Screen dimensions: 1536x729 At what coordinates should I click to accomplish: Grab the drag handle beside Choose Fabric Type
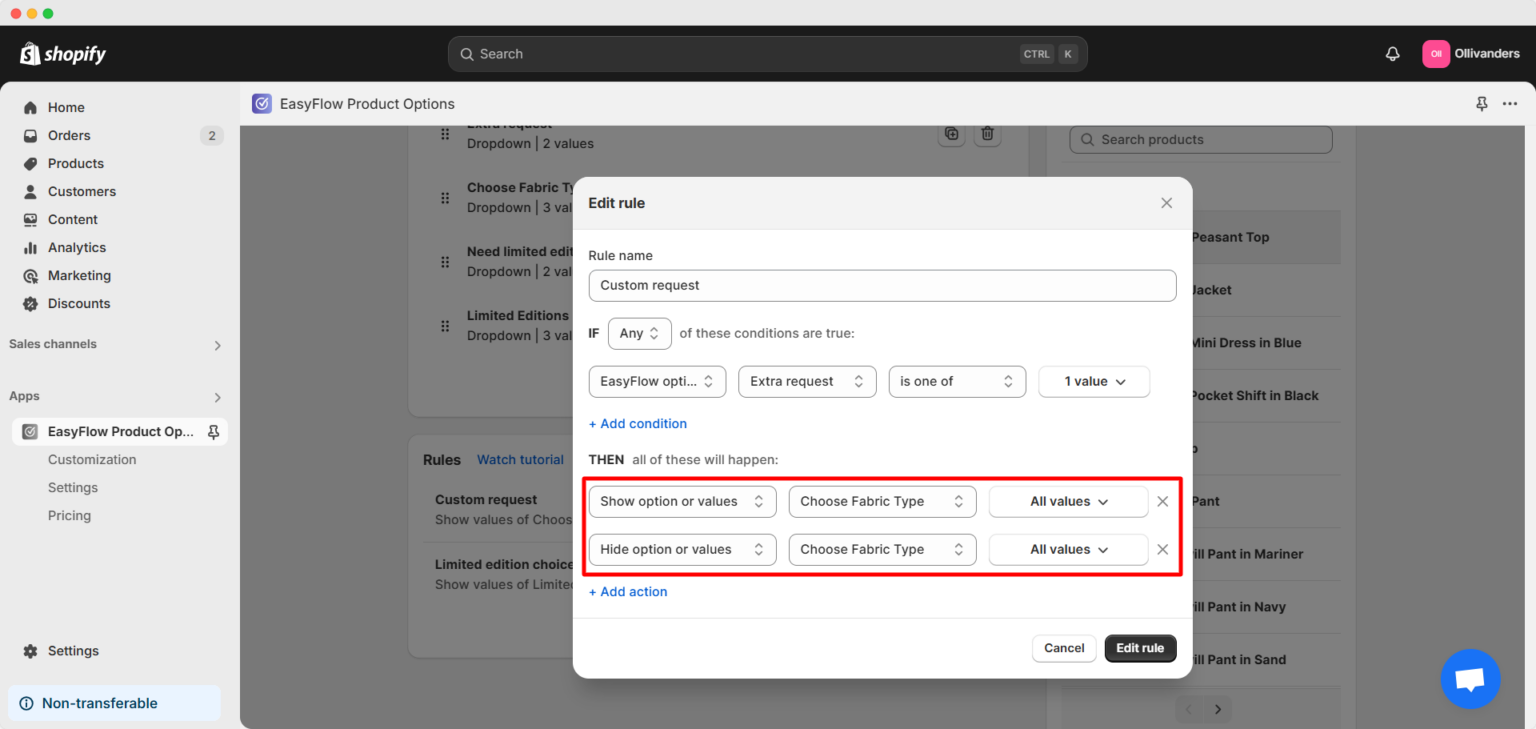coord(445,197)
